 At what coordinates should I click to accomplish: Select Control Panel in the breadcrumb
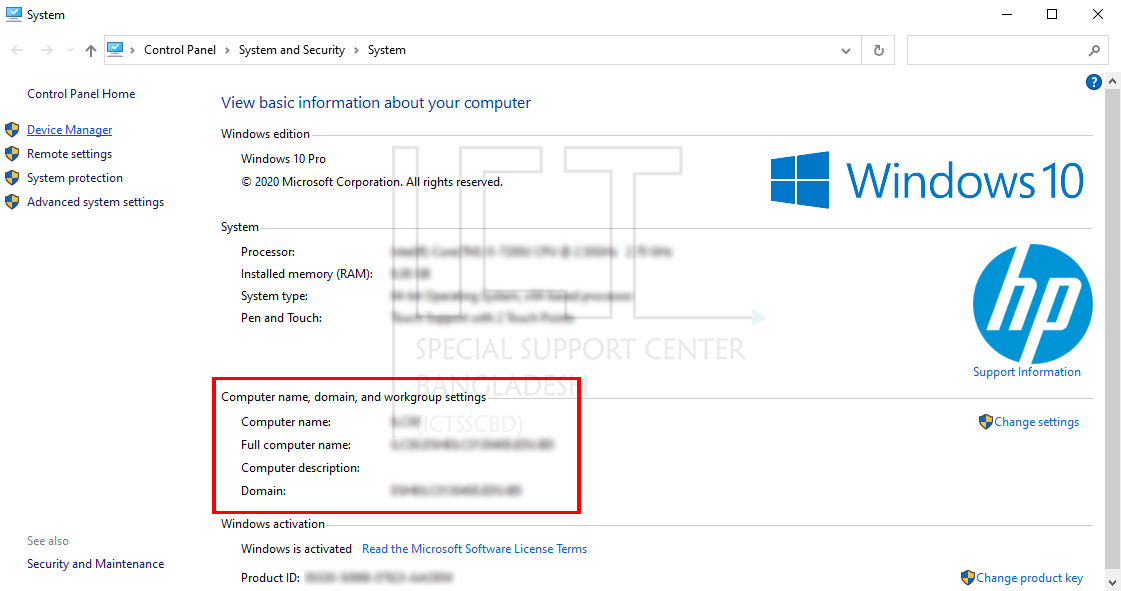tap(180, 50)
